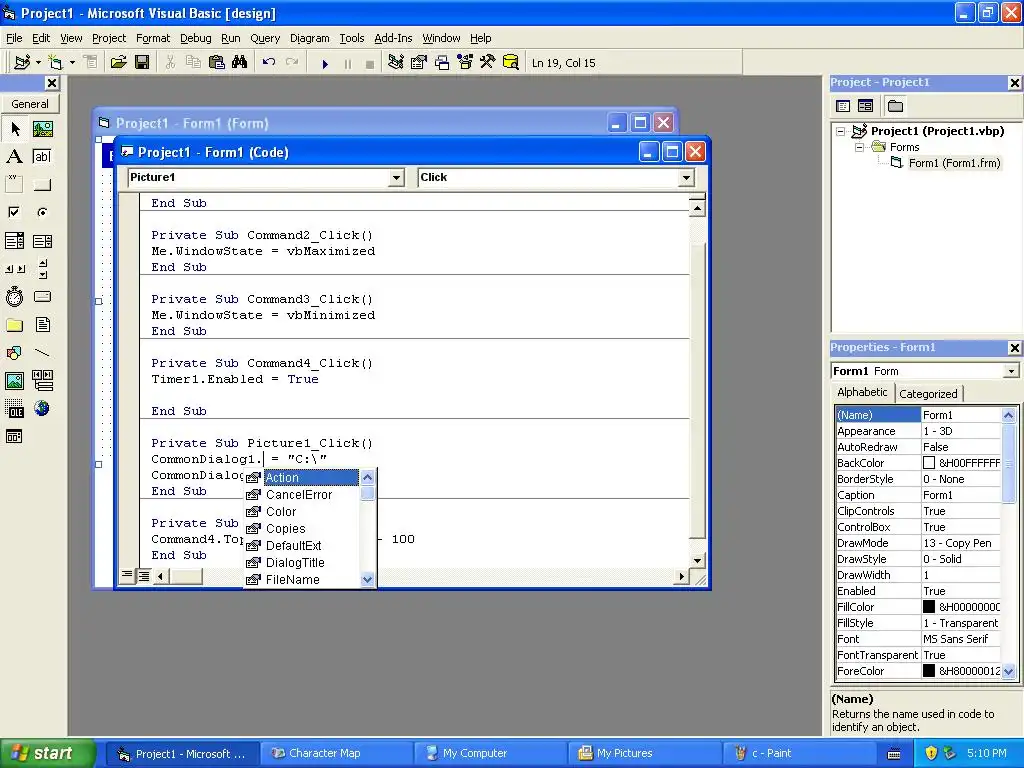This screenshot has height=768, width=1024.
Task: Switch to the Alphabetic properties tab
Action: coord(862,392)
